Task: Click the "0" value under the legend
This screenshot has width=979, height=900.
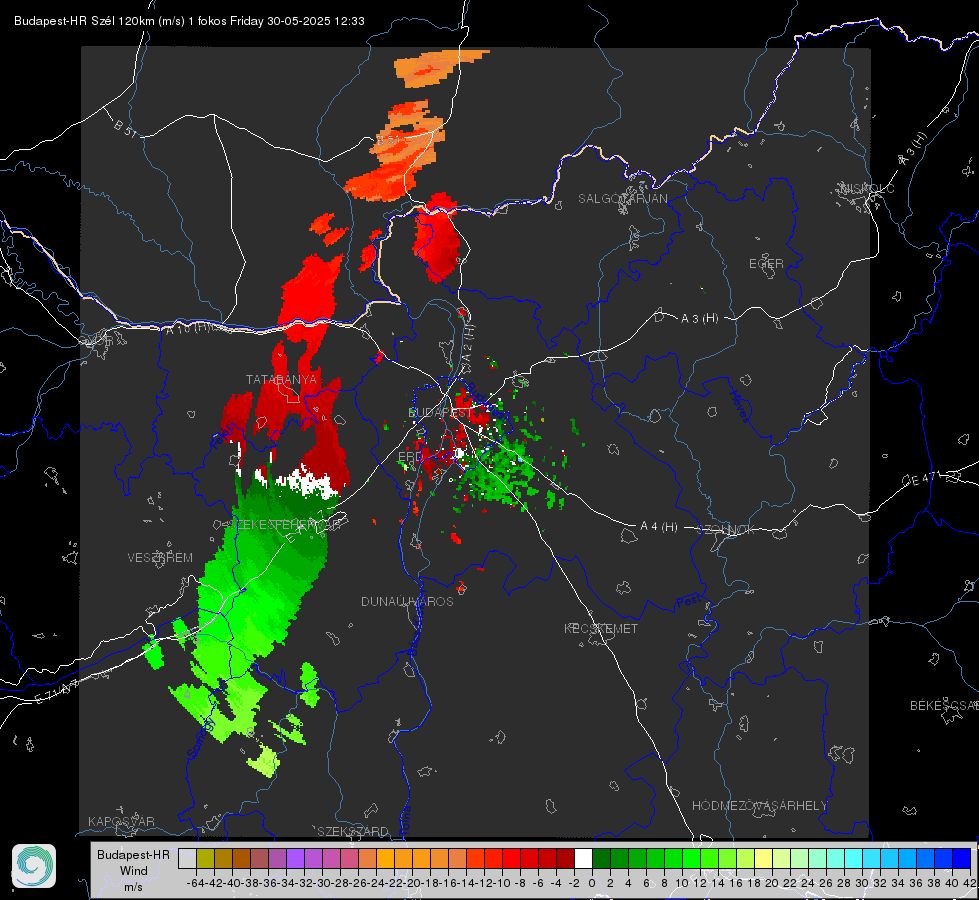Action: click(592, 883)
